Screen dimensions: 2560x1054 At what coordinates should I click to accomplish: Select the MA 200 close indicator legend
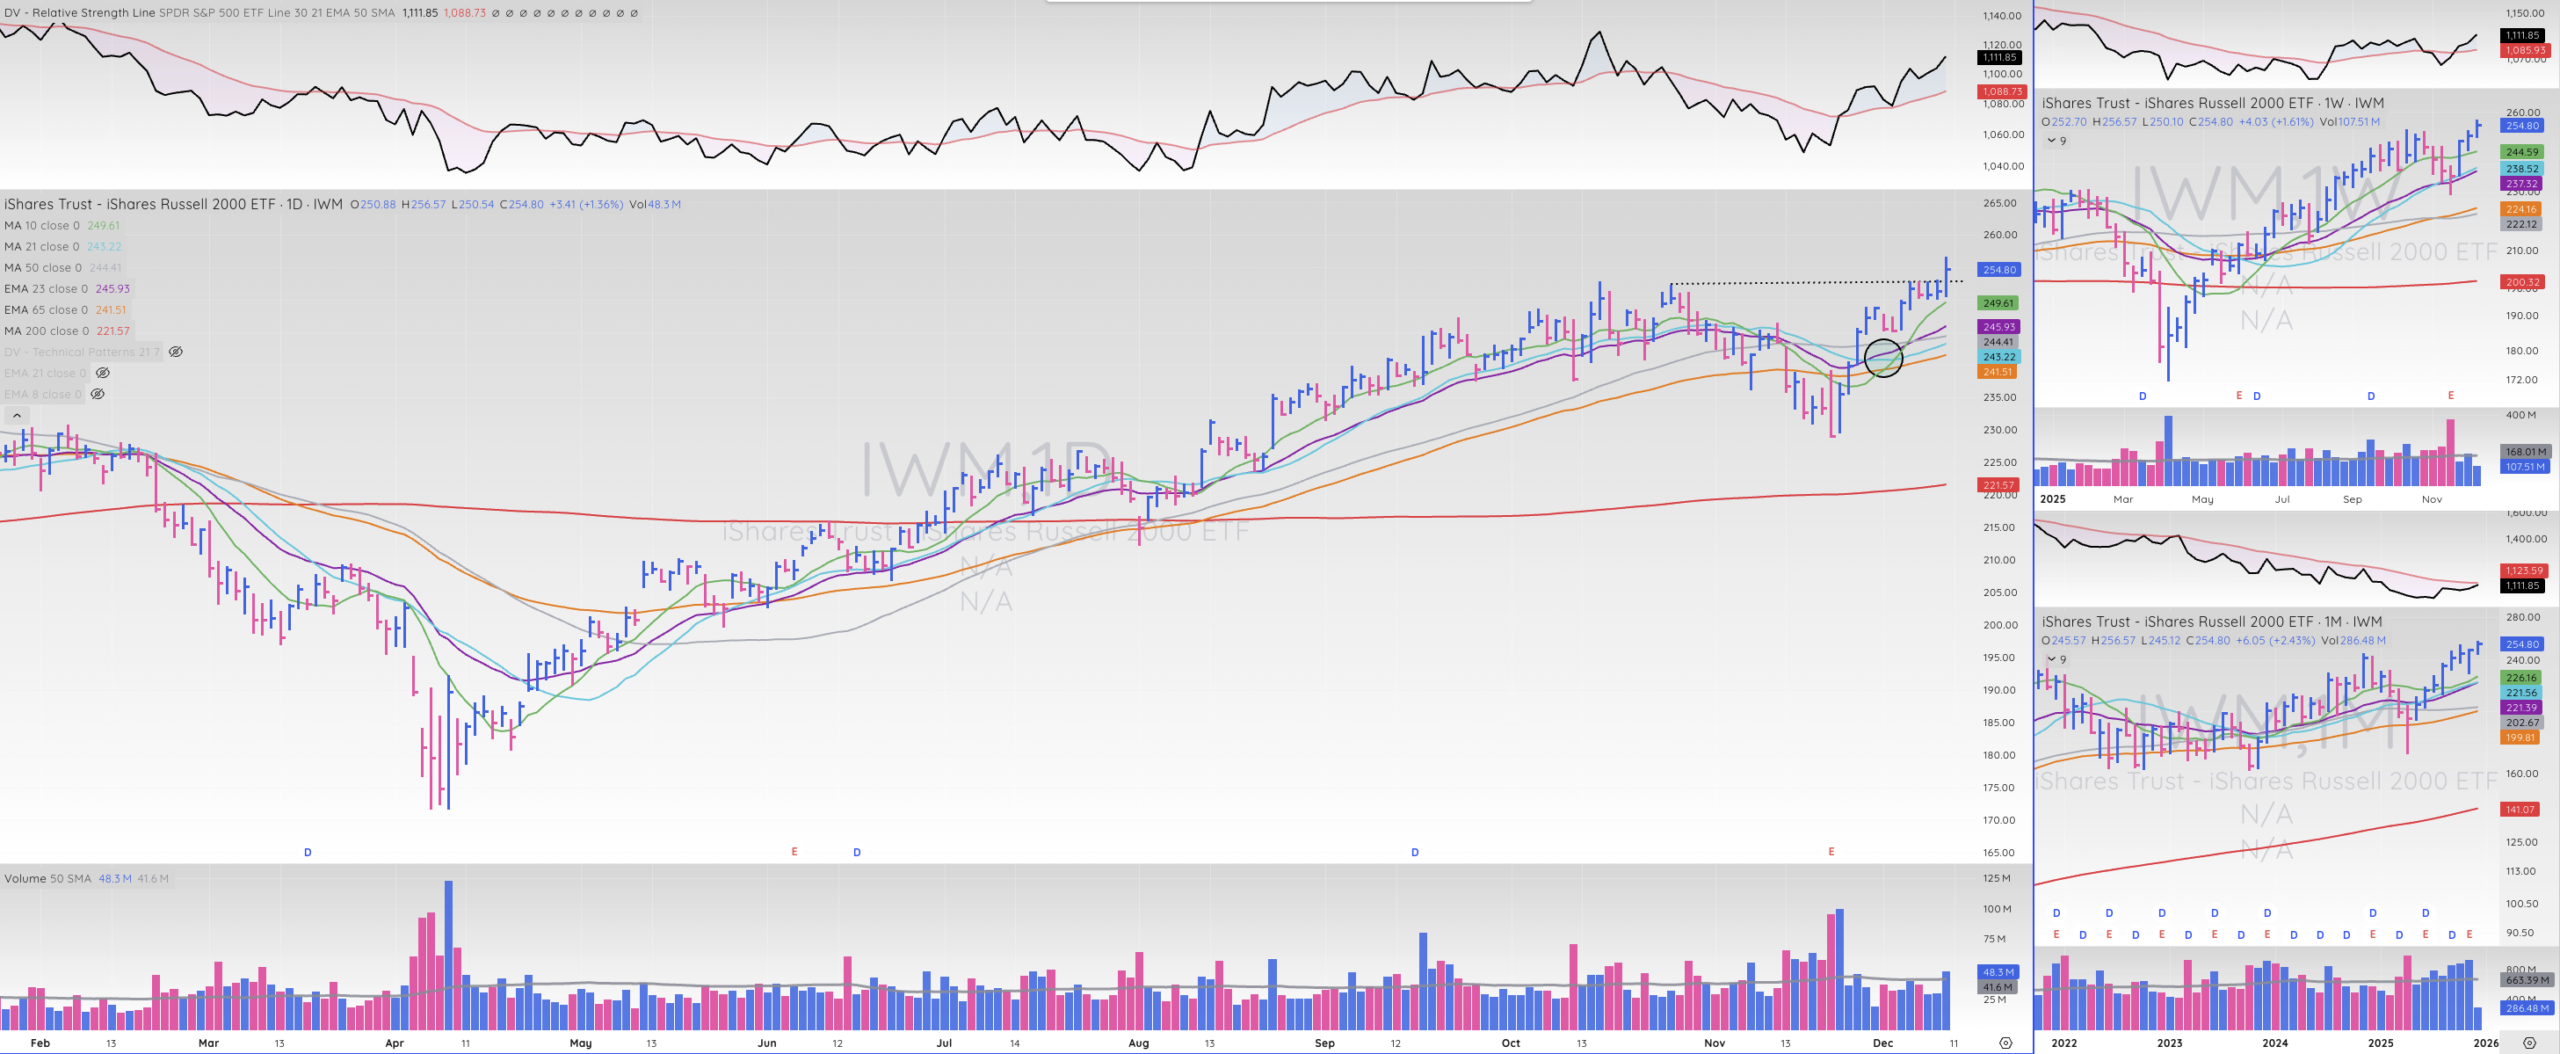coord(46,331)
